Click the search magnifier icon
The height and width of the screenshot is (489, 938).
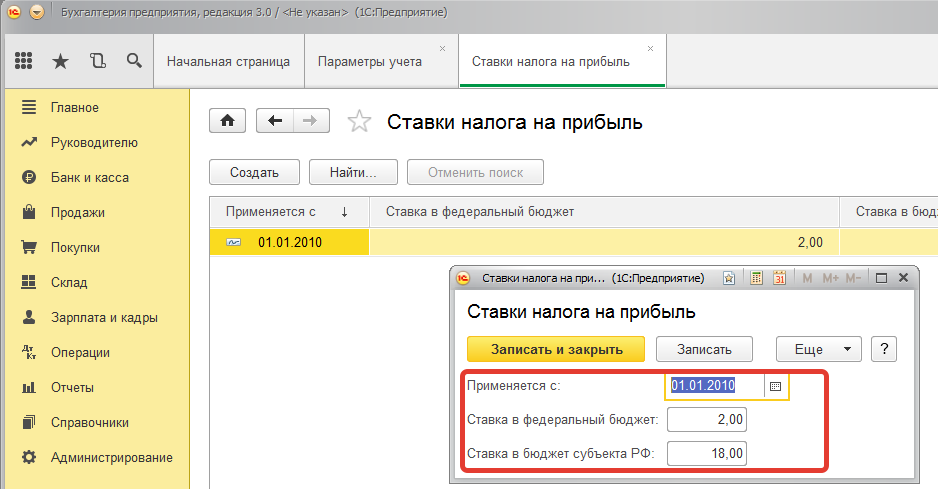click(134, 61)
